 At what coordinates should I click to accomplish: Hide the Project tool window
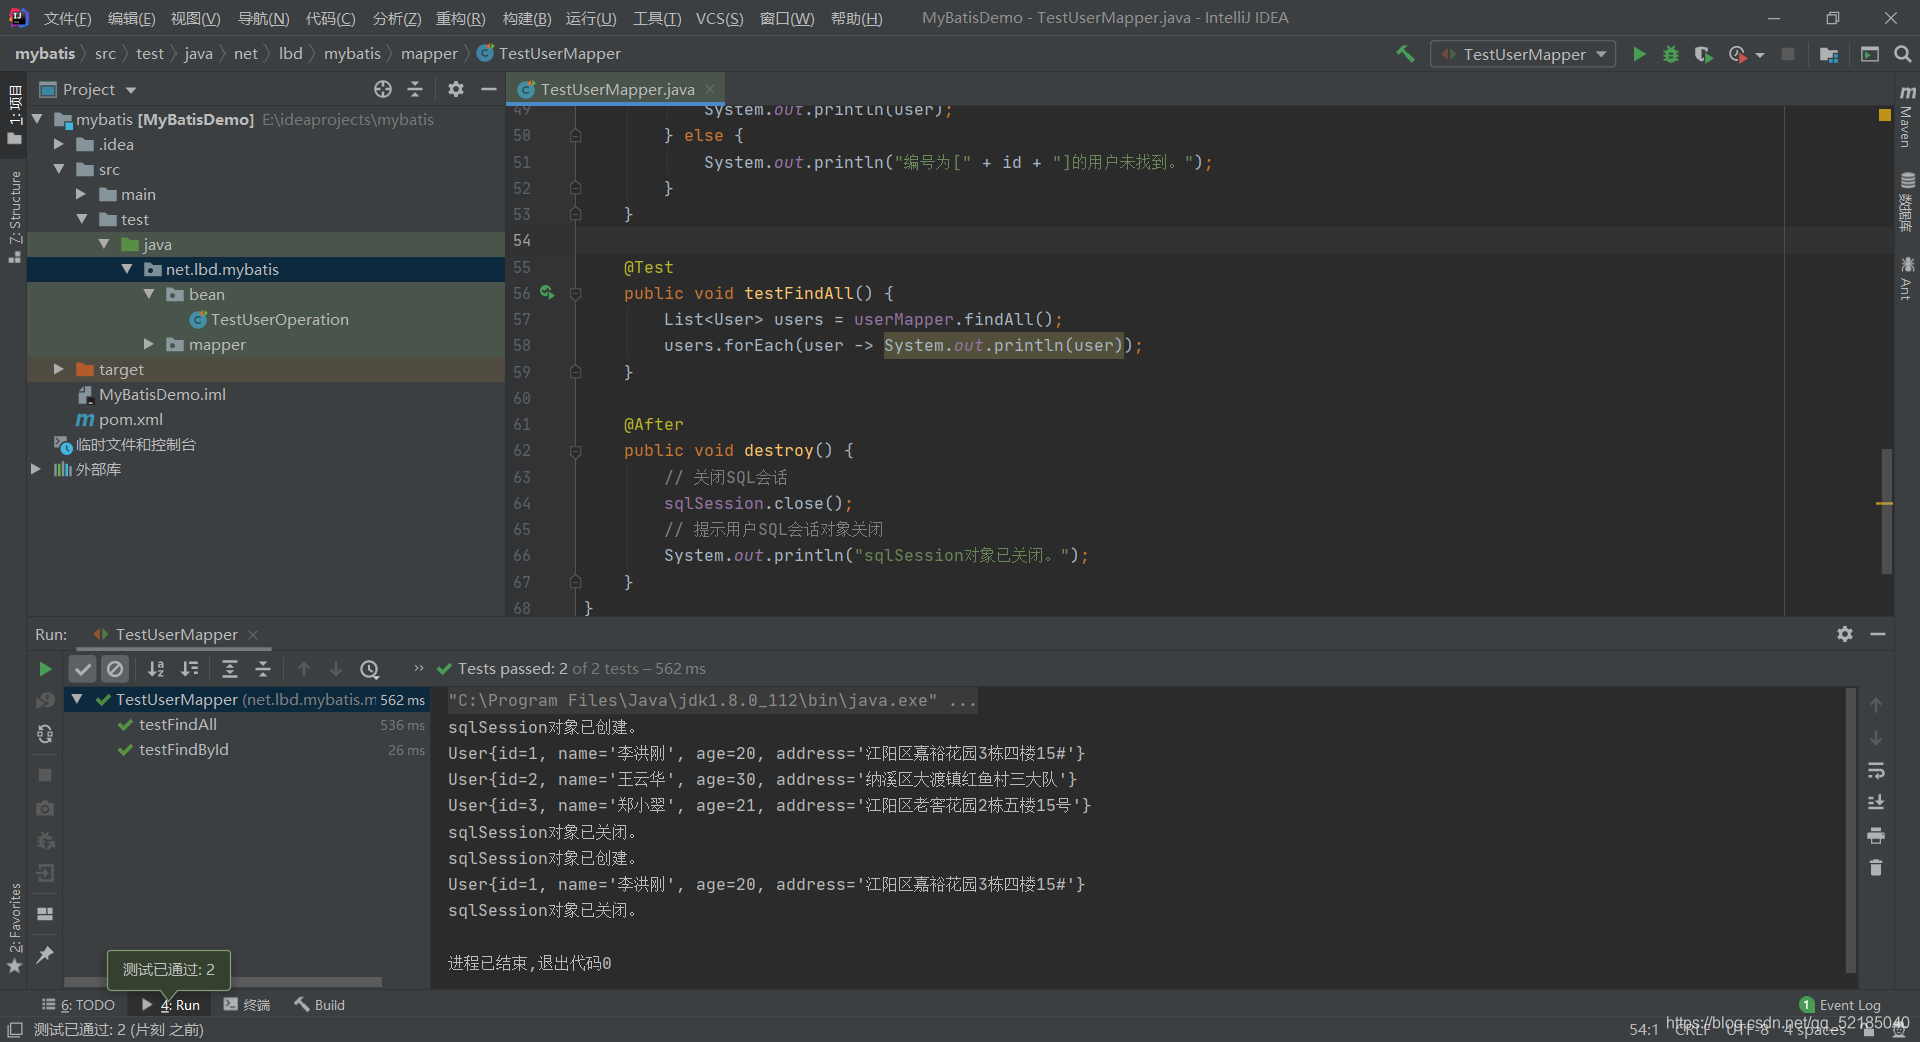(488, 89)
